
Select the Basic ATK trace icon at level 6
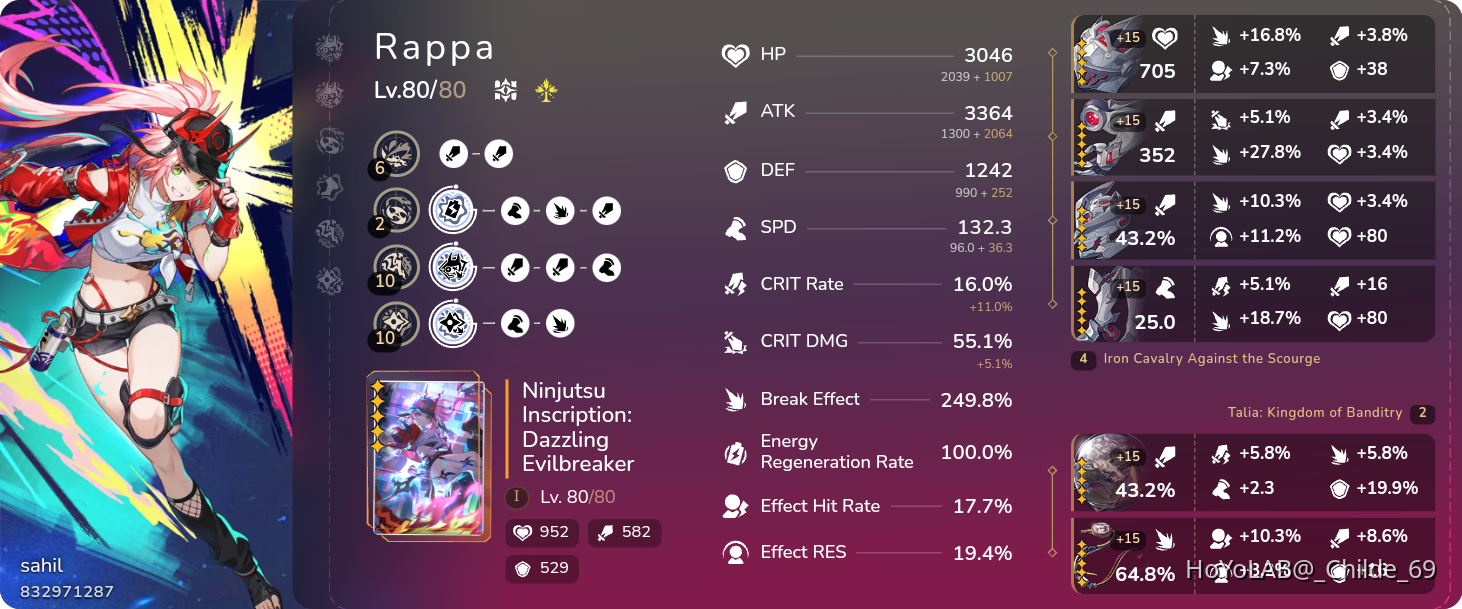tap(395, 154)
